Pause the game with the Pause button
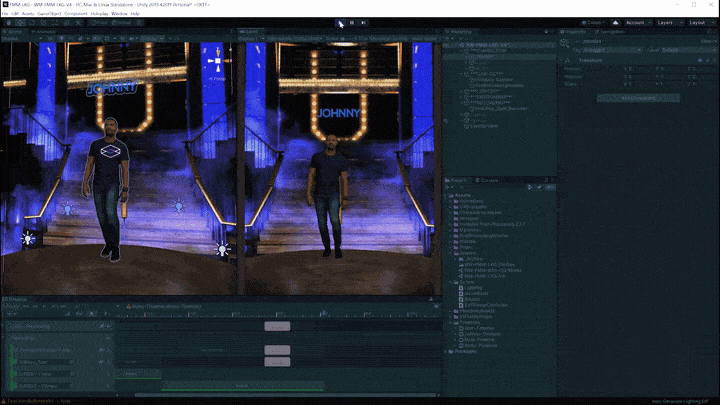Image resolution: width=720 pixels, height=405 pixels. (352, 22)
